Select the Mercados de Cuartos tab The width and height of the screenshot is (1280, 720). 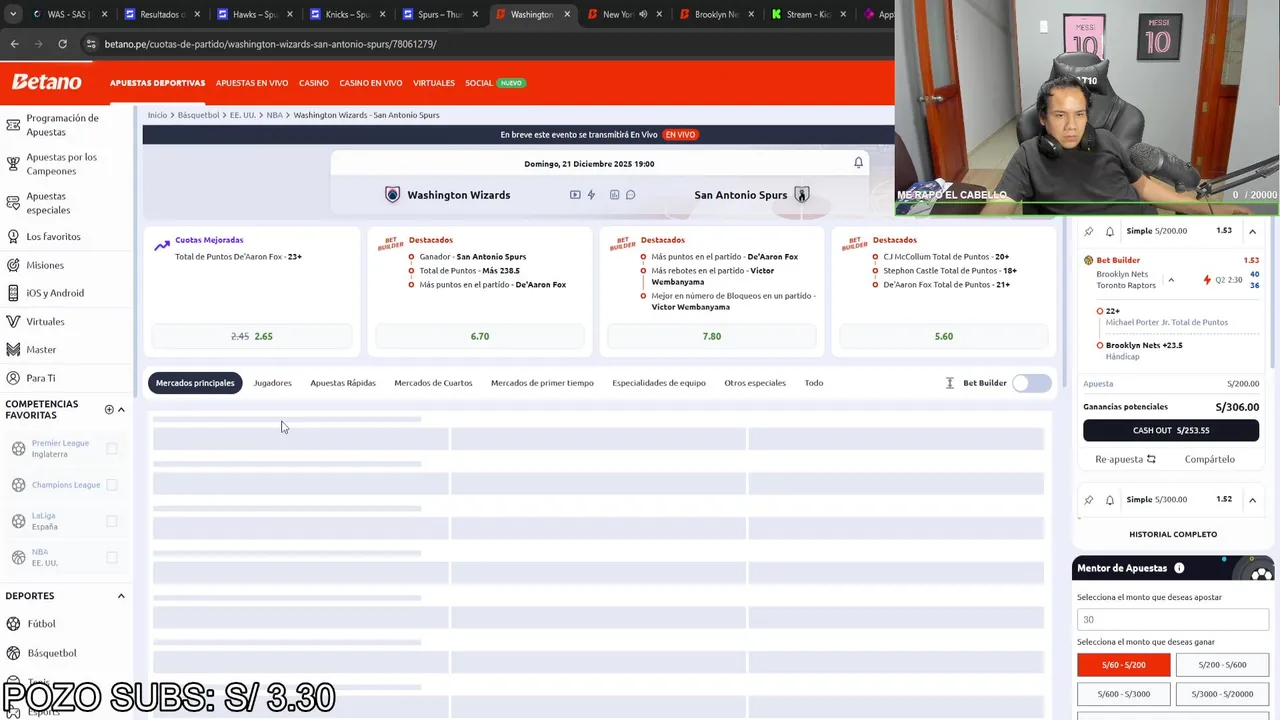[433, 383]
